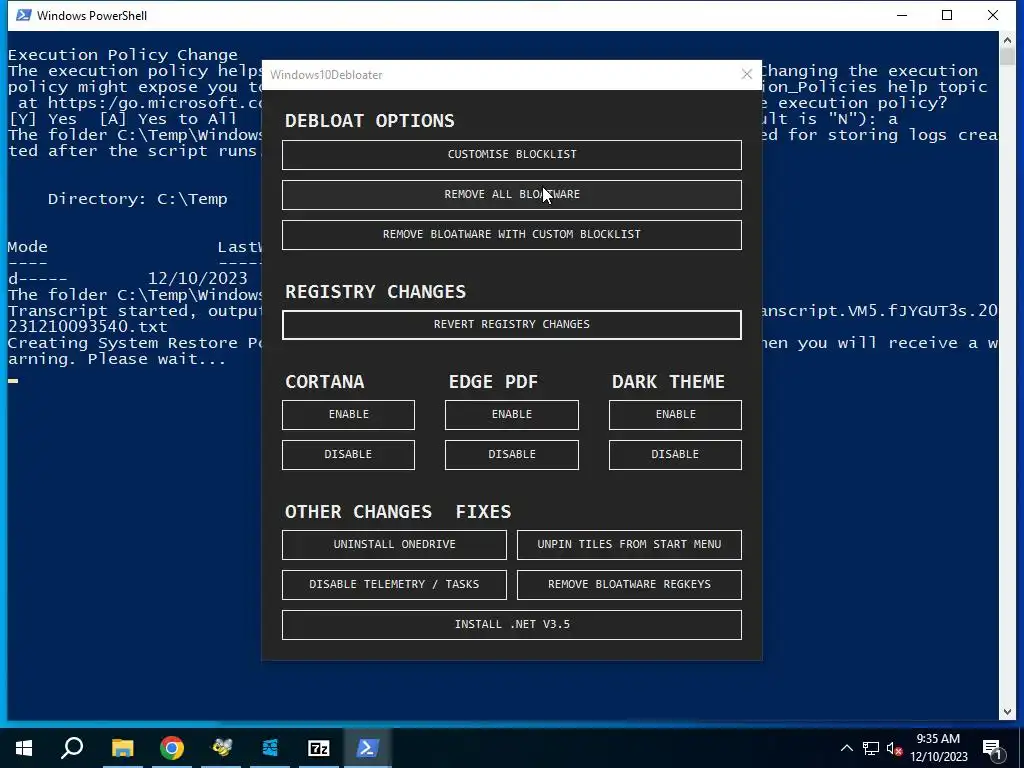1024x768 pixels.
Task: Click PowerShell window title icon
Action: pos(24,15)
